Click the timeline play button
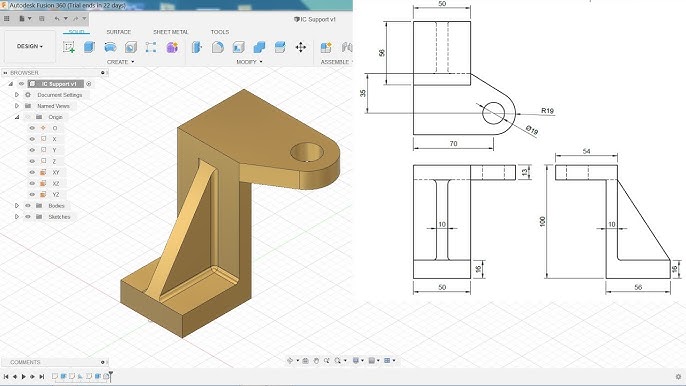Image resolution: width=686 pixels, height=386 pixels. (x=24, y=376)
